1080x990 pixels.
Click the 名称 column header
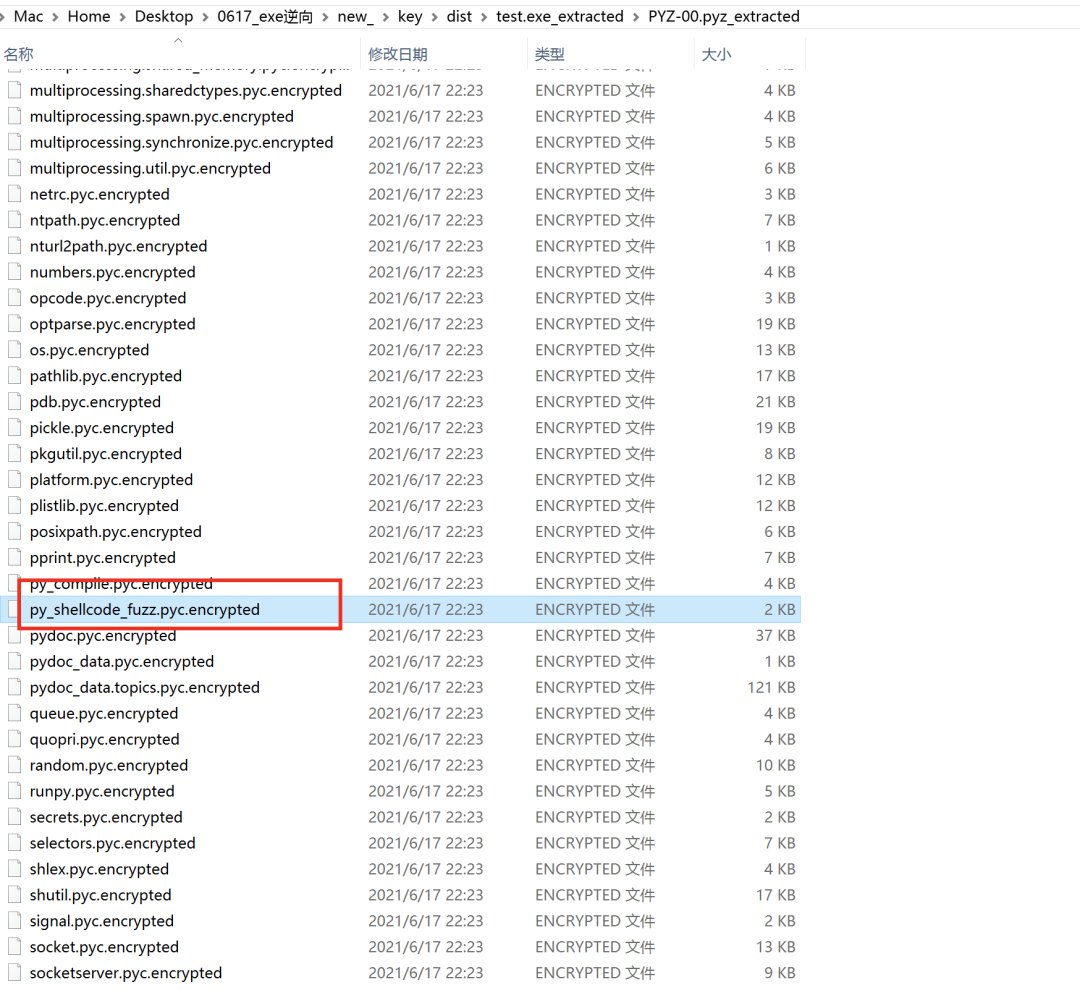19,54
